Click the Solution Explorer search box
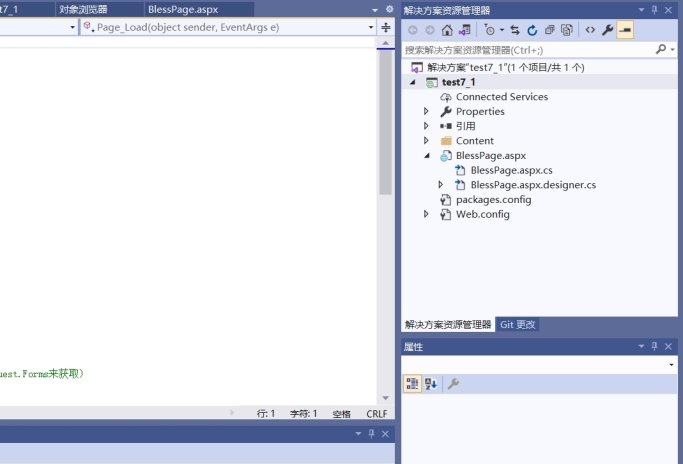 528,50
